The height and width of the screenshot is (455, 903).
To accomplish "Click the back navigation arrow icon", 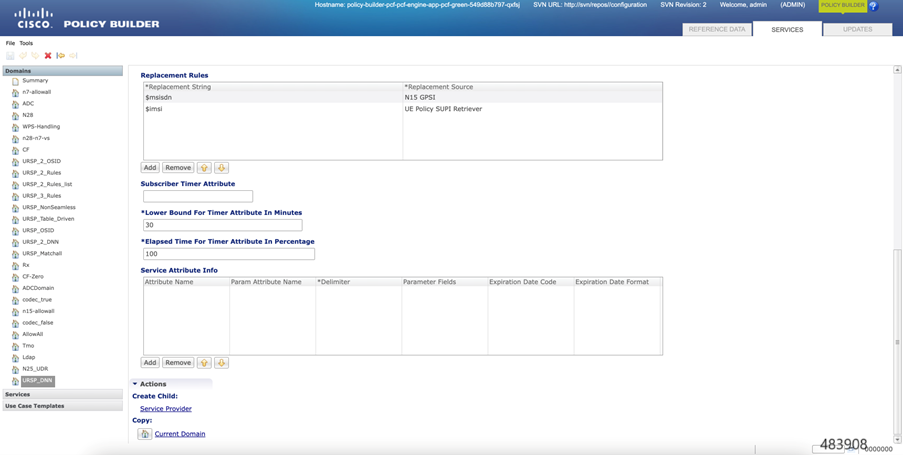I will tap(60, 56).
